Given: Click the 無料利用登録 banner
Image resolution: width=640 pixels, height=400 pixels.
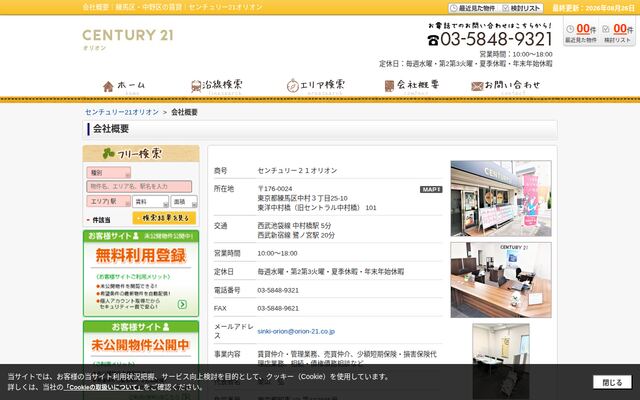Looking at the screenshot, I should (141, 273).
